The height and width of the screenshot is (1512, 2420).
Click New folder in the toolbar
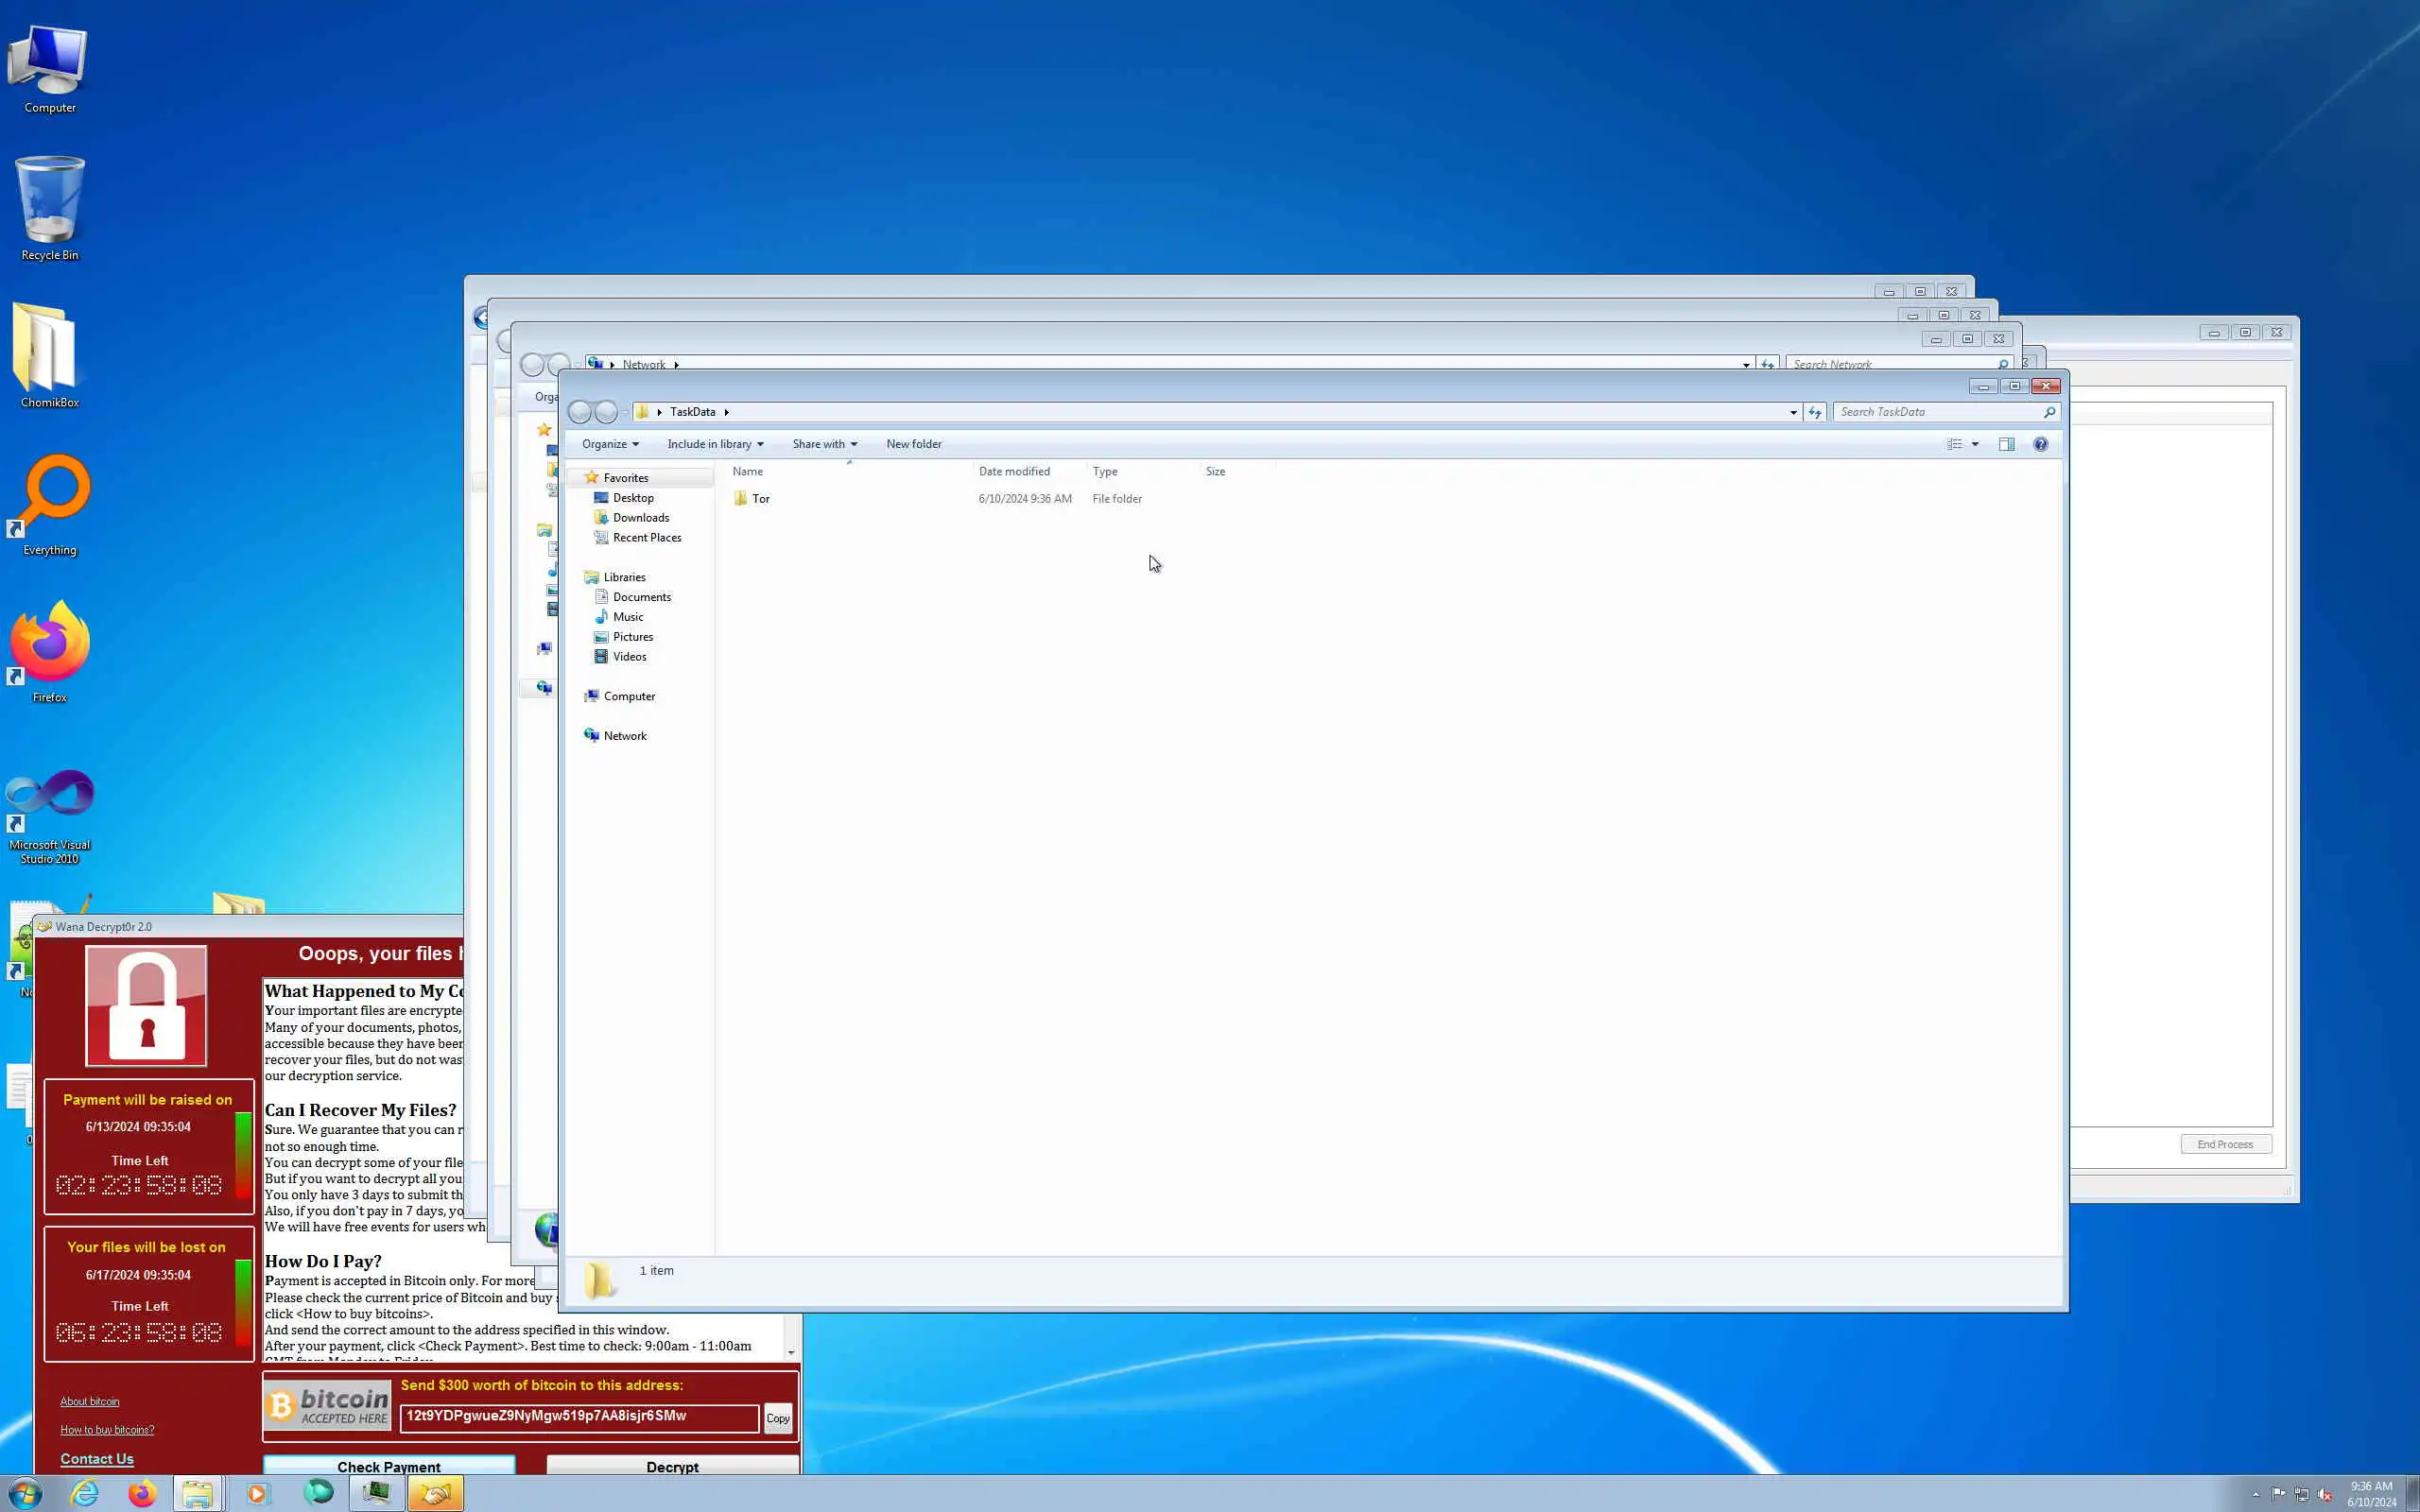tap(913, 444)
